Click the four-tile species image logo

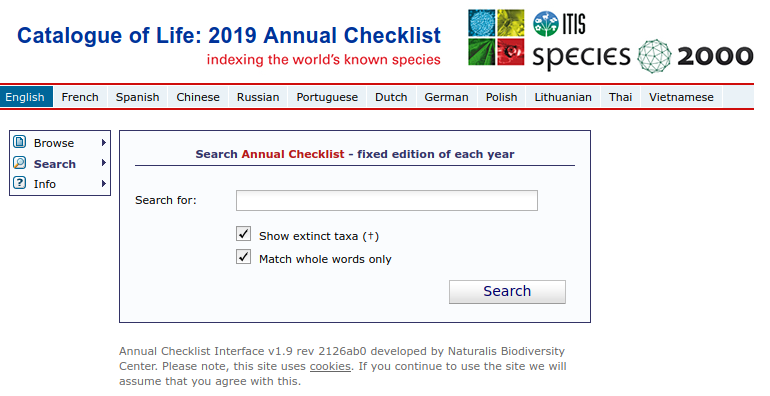pyautogui.click(x=496, y=37)
